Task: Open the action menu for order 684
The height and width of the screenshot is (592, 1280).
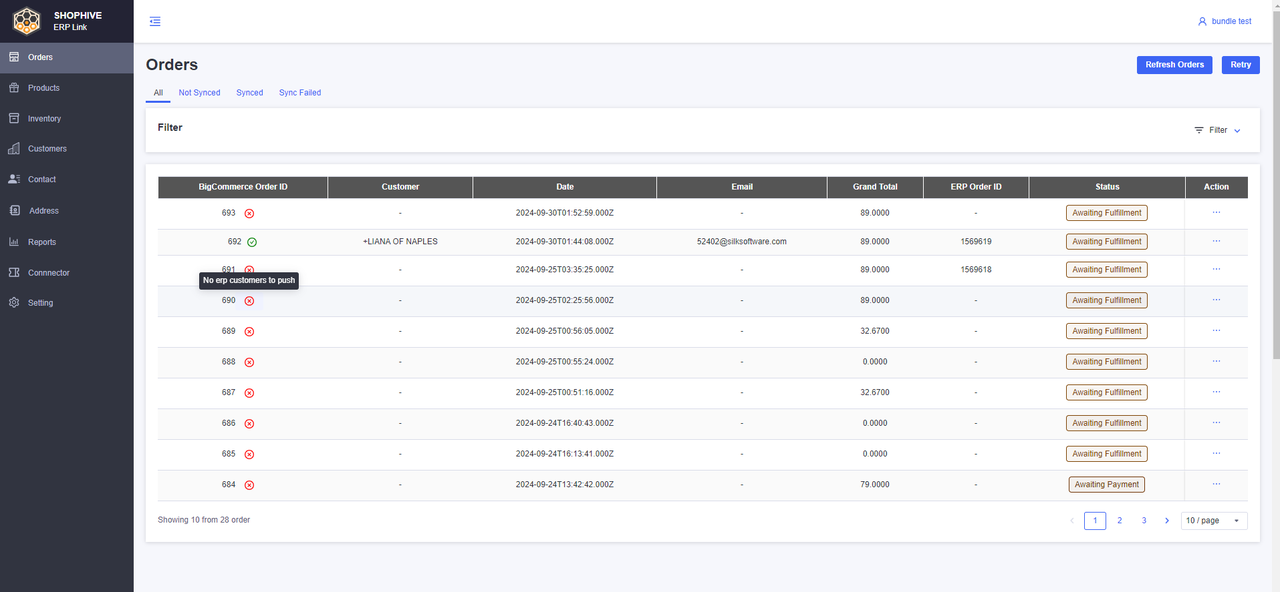Action: 1216,484
